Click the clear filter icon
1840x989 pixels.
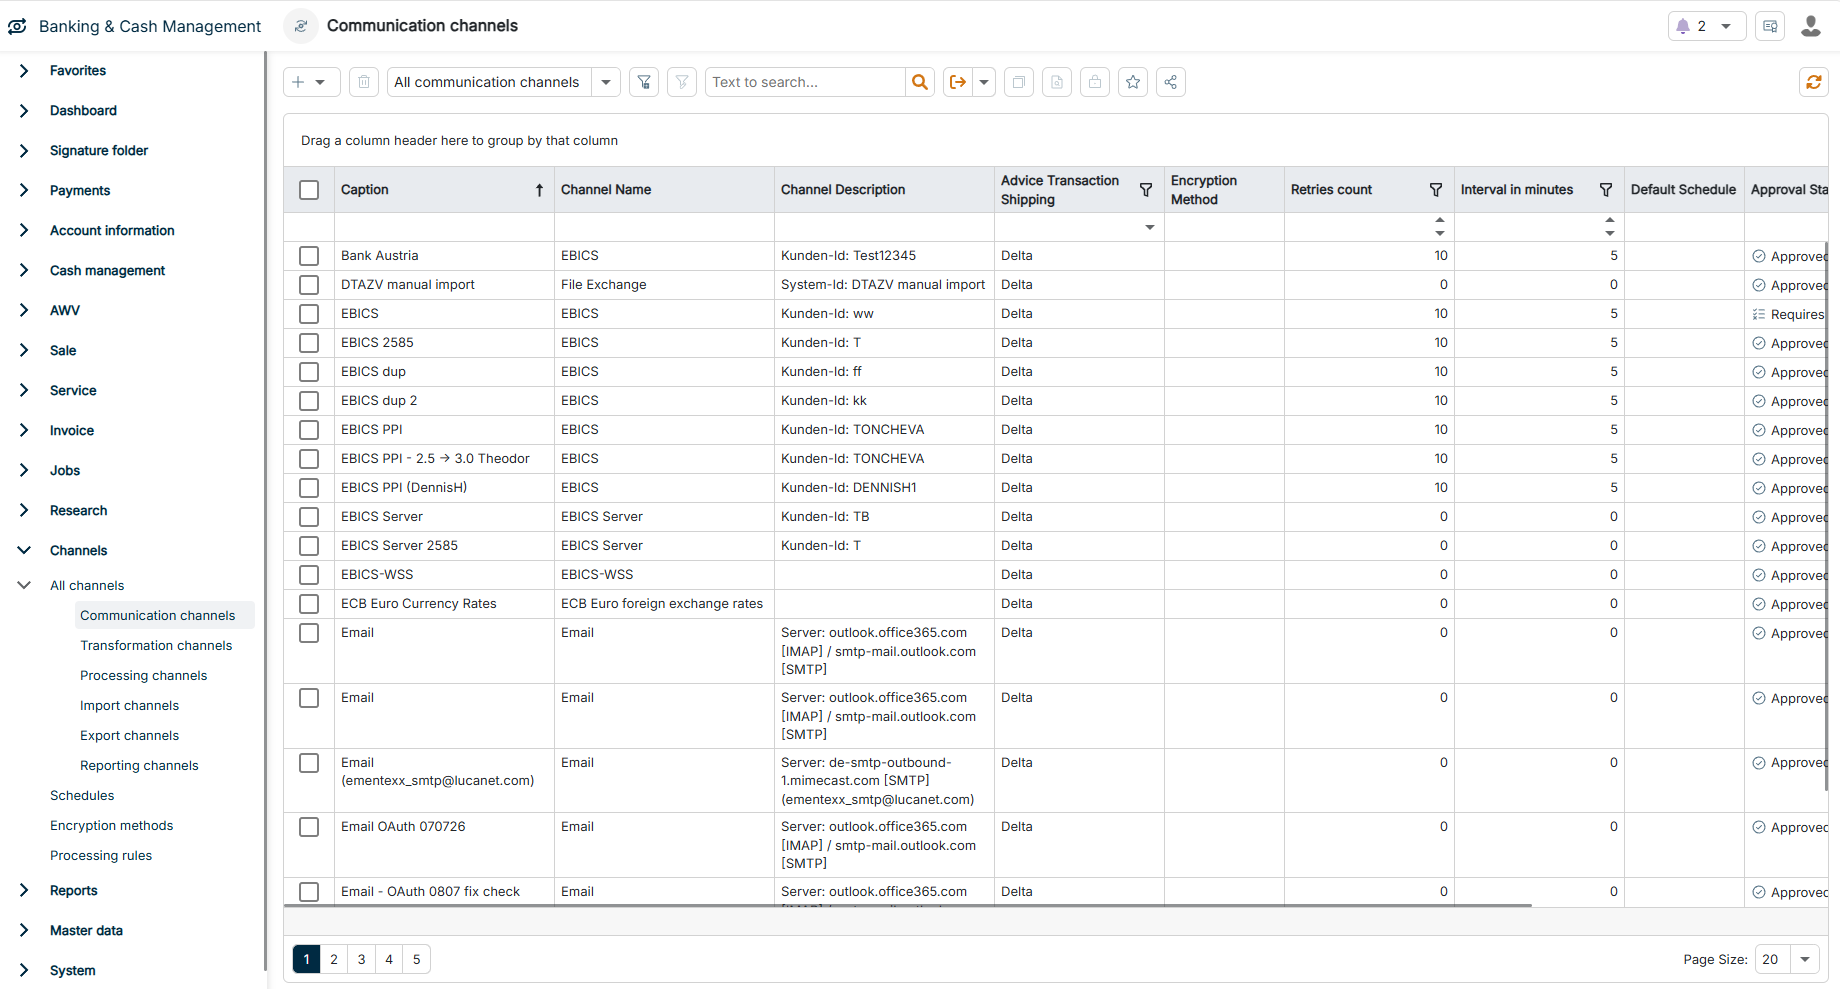pyautogui.click(x=682, y=82)
